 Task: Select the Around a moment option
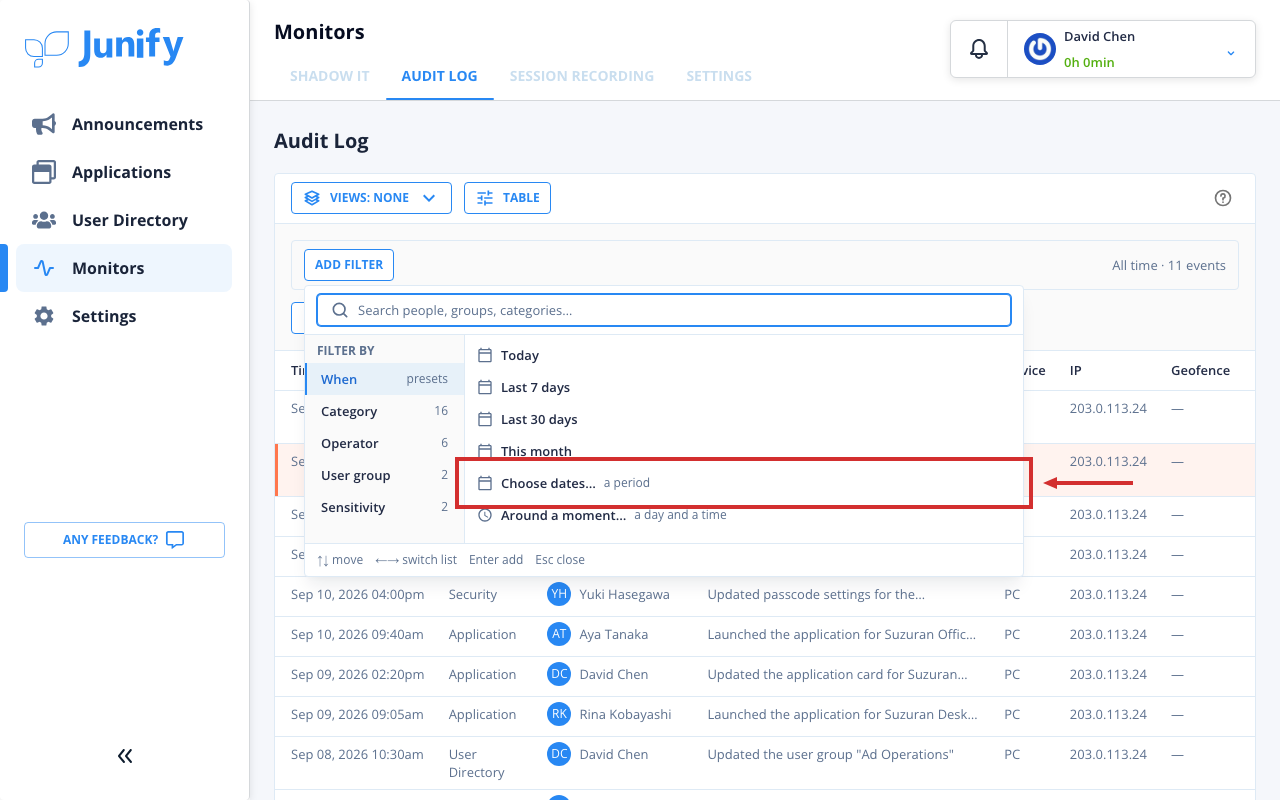coord(744,515)
